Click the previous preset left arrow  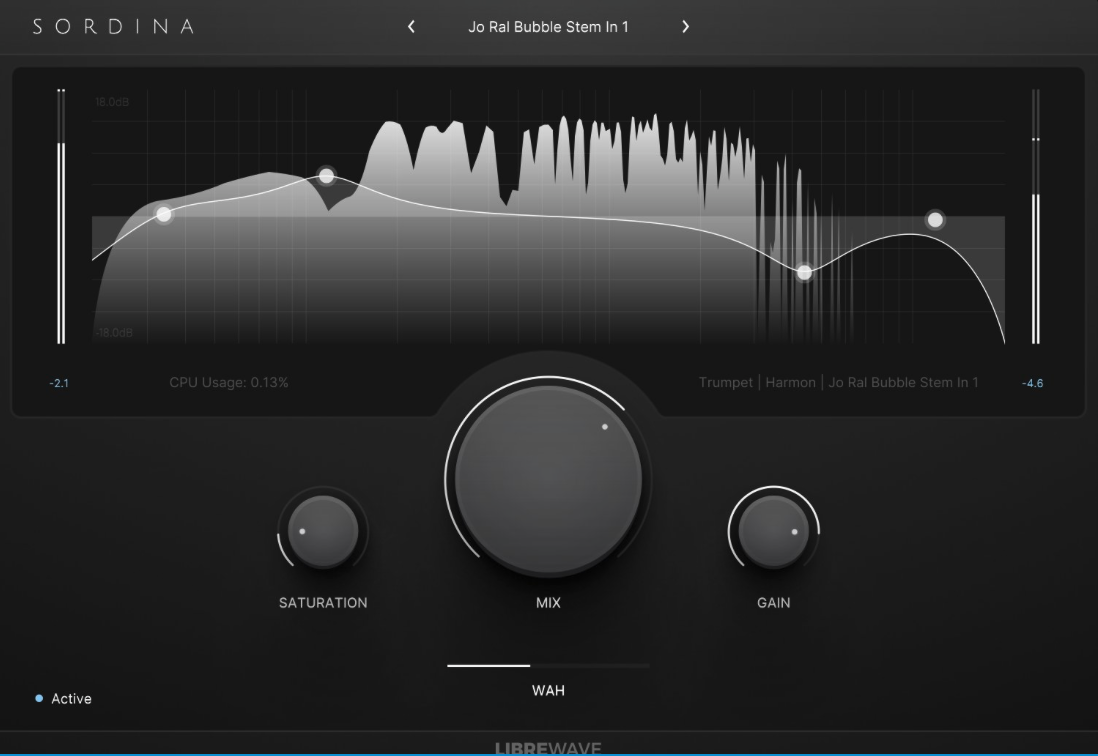tap(411, 27)
